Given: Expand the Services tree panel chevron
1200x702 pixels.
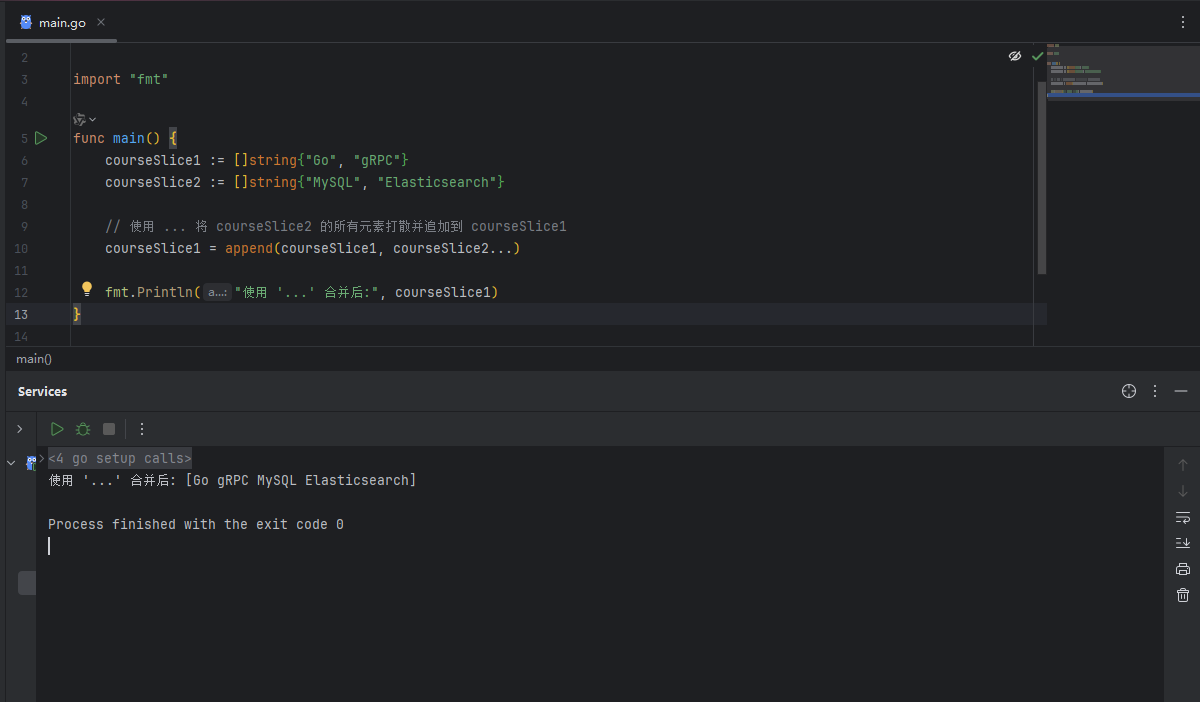Looking at the screenshot, I should (19, 429).
